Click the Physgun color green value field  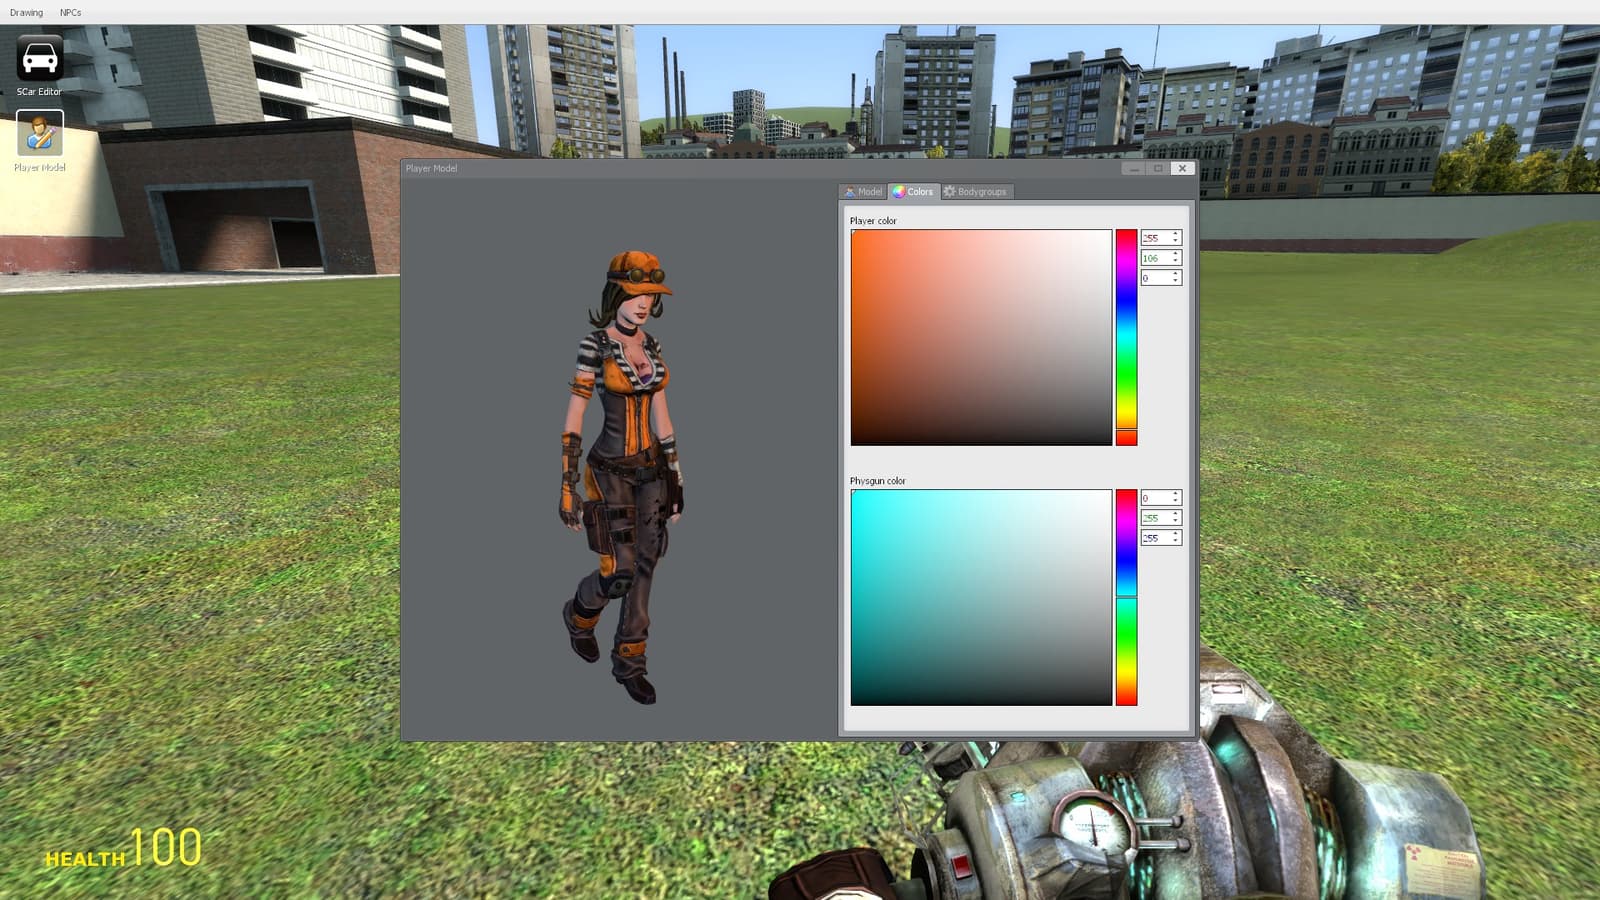click(x=1161, y=518)
